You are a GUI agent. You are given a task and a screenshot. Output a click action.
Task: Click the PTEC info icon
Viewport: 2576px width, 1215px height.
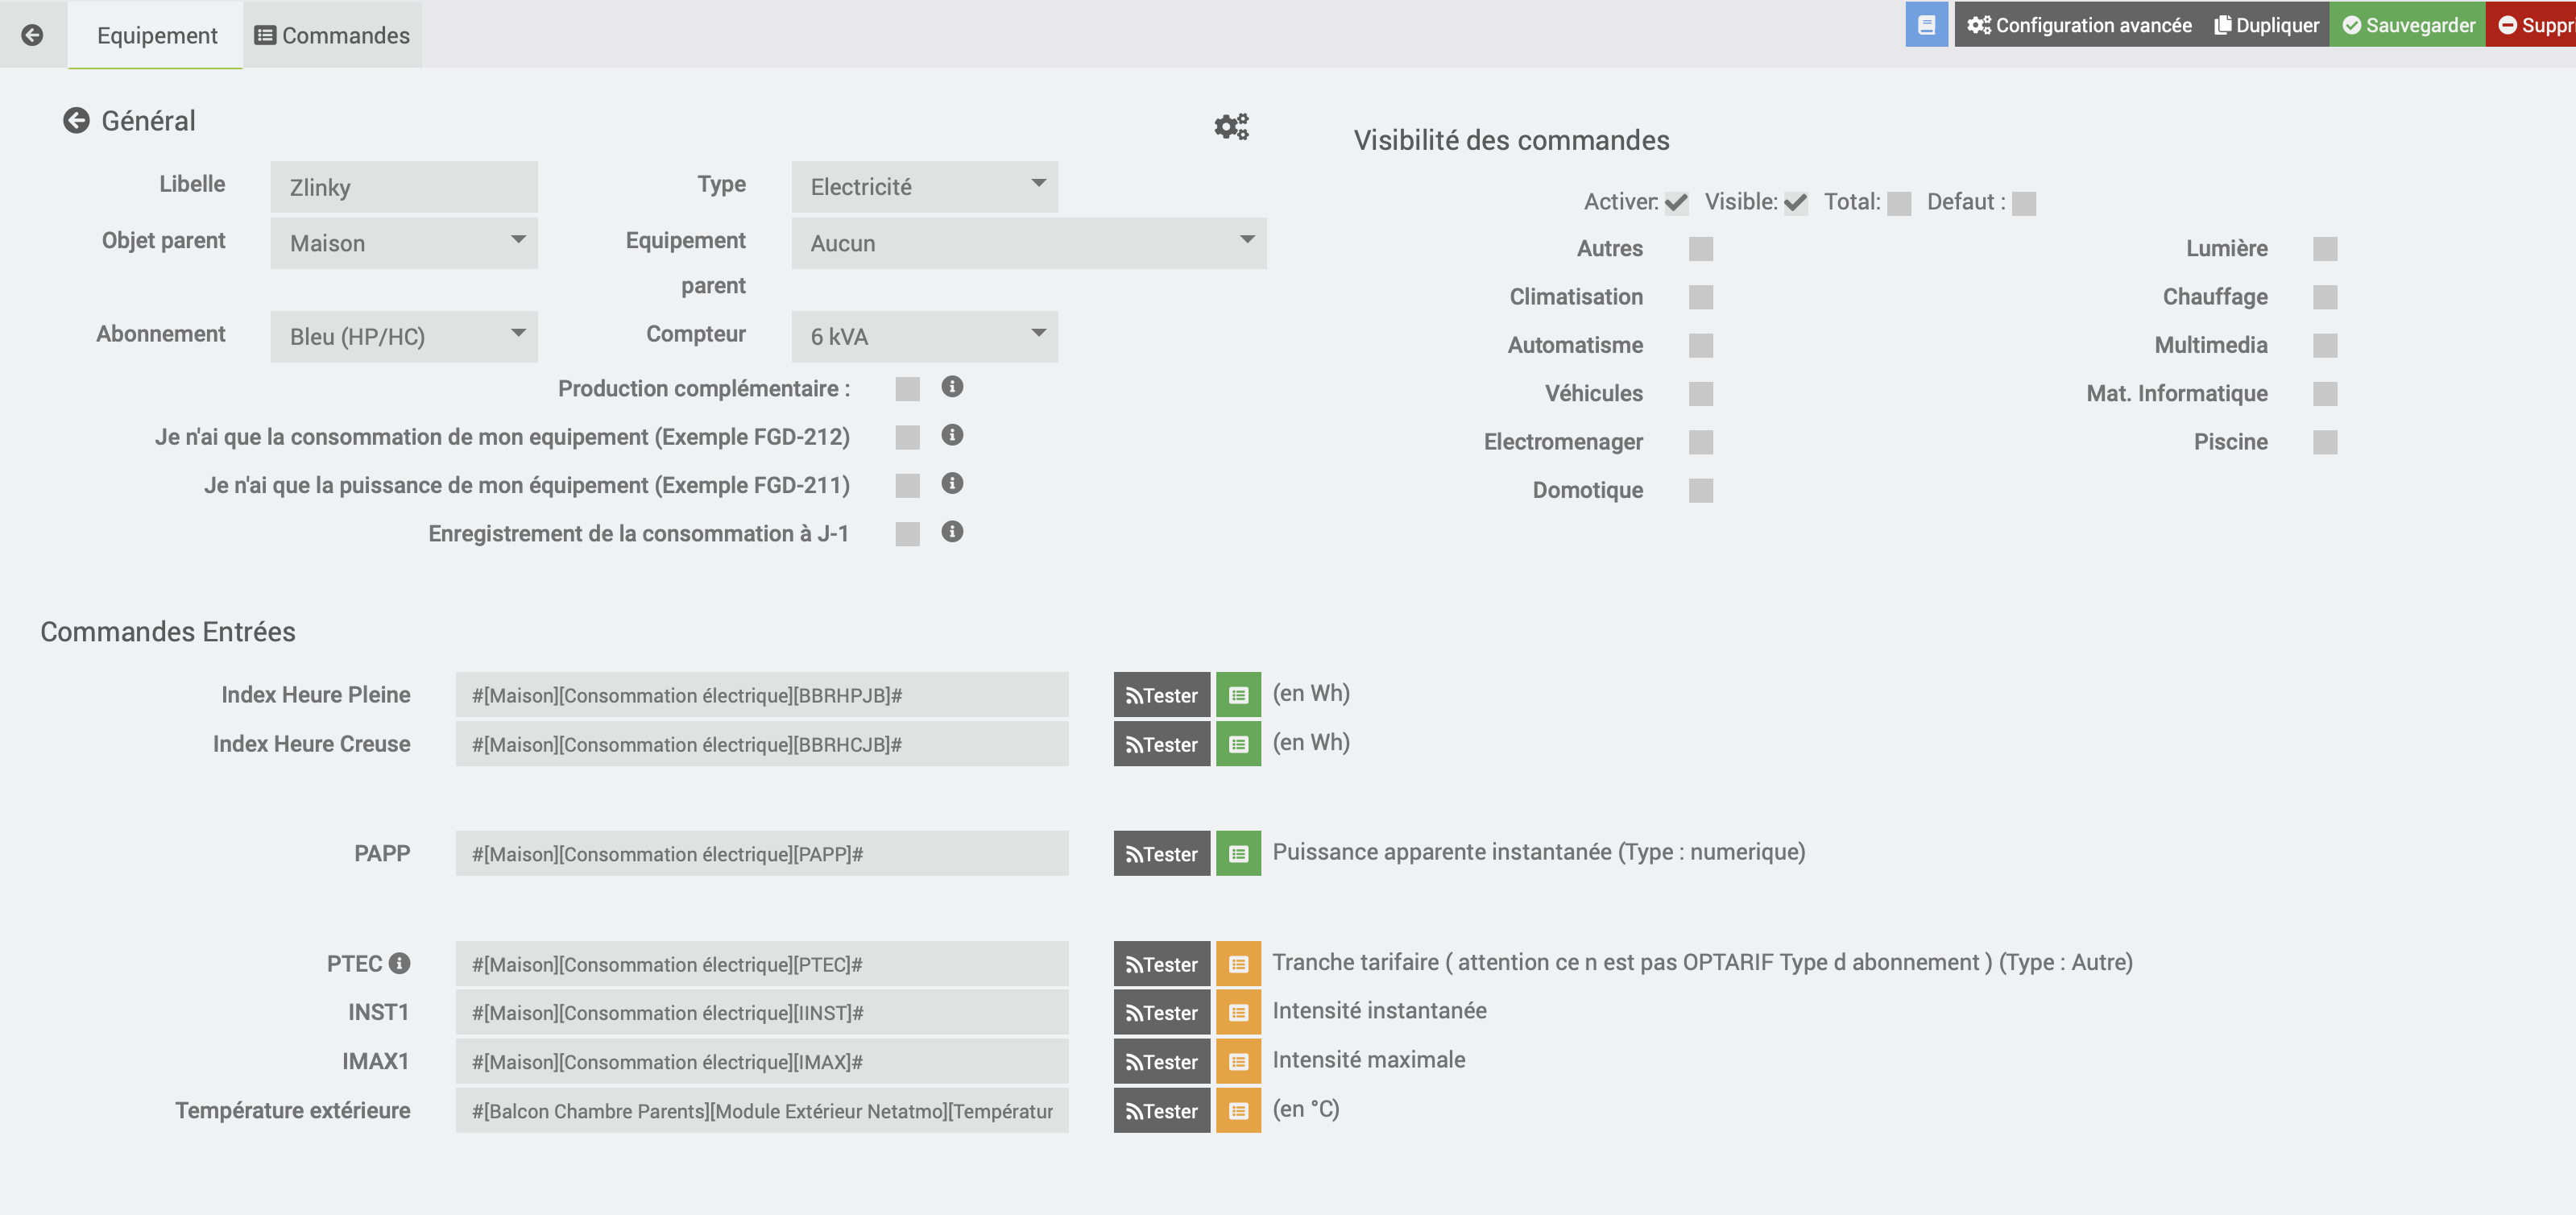click(x=399, y=963)
